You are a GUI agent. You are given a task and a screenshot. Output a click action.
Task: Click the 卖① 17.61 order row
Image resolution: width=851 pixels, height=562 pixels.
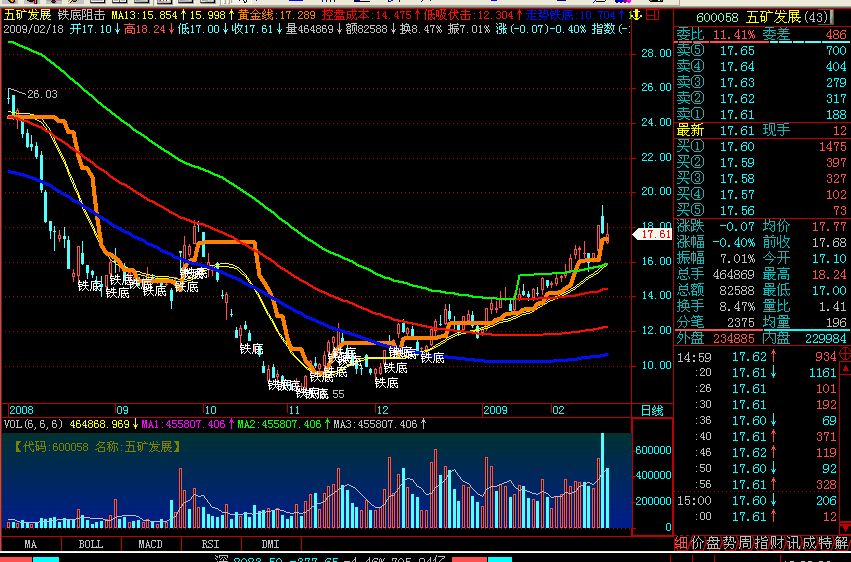click(x=761, y=114)
